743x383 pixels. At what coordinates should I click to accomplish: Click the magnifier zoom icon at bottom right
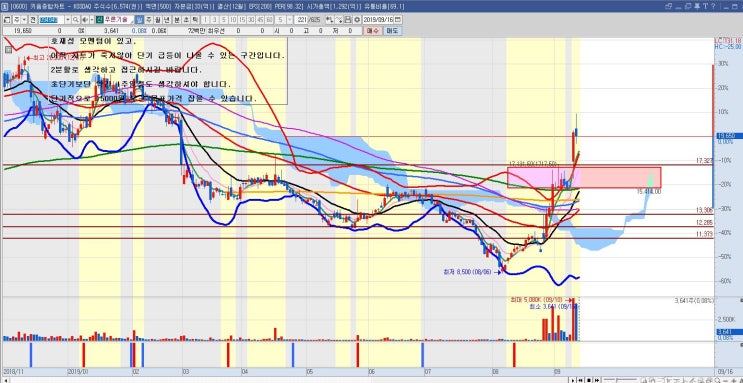(717, 380)
